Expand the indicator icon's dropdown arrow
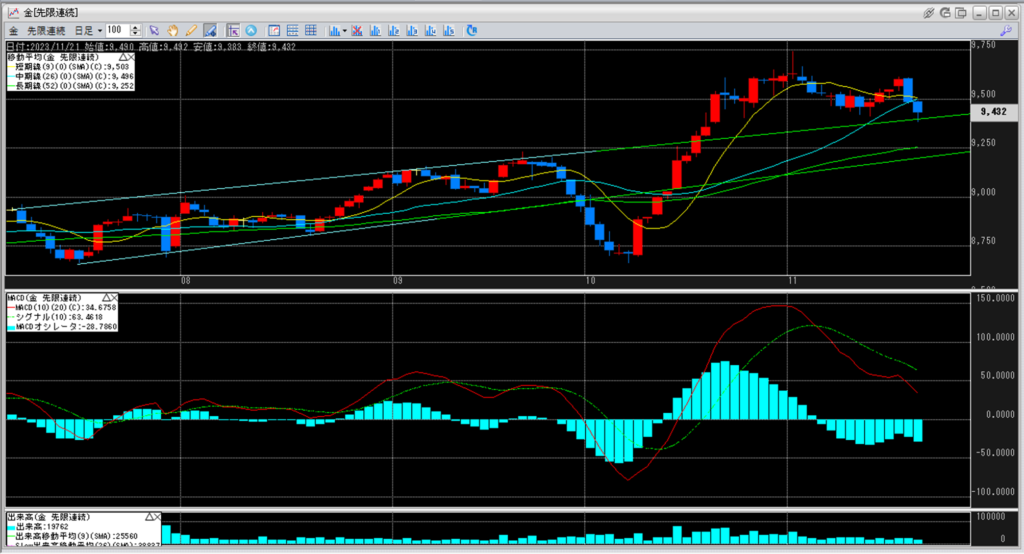 coord(345,31)
